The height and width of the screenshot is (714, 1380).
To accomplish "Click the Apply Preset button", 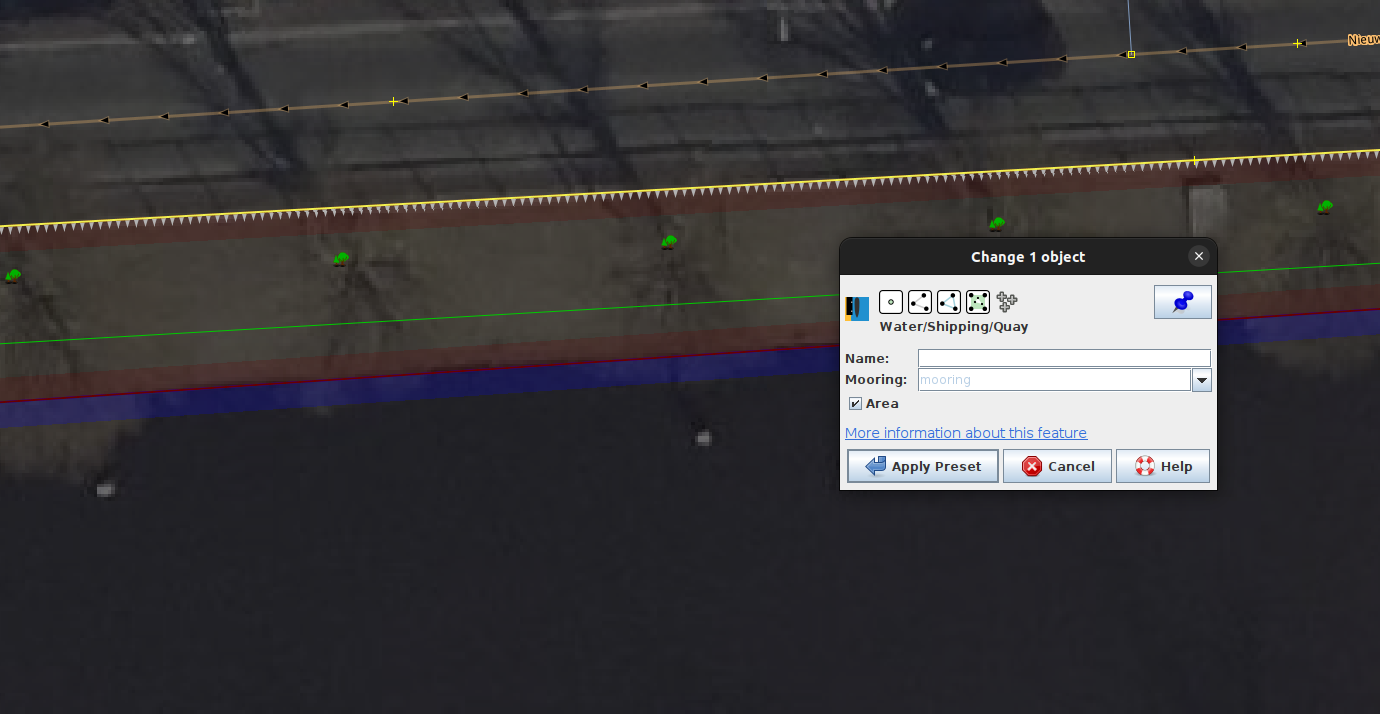I will (x=922, y=466).
